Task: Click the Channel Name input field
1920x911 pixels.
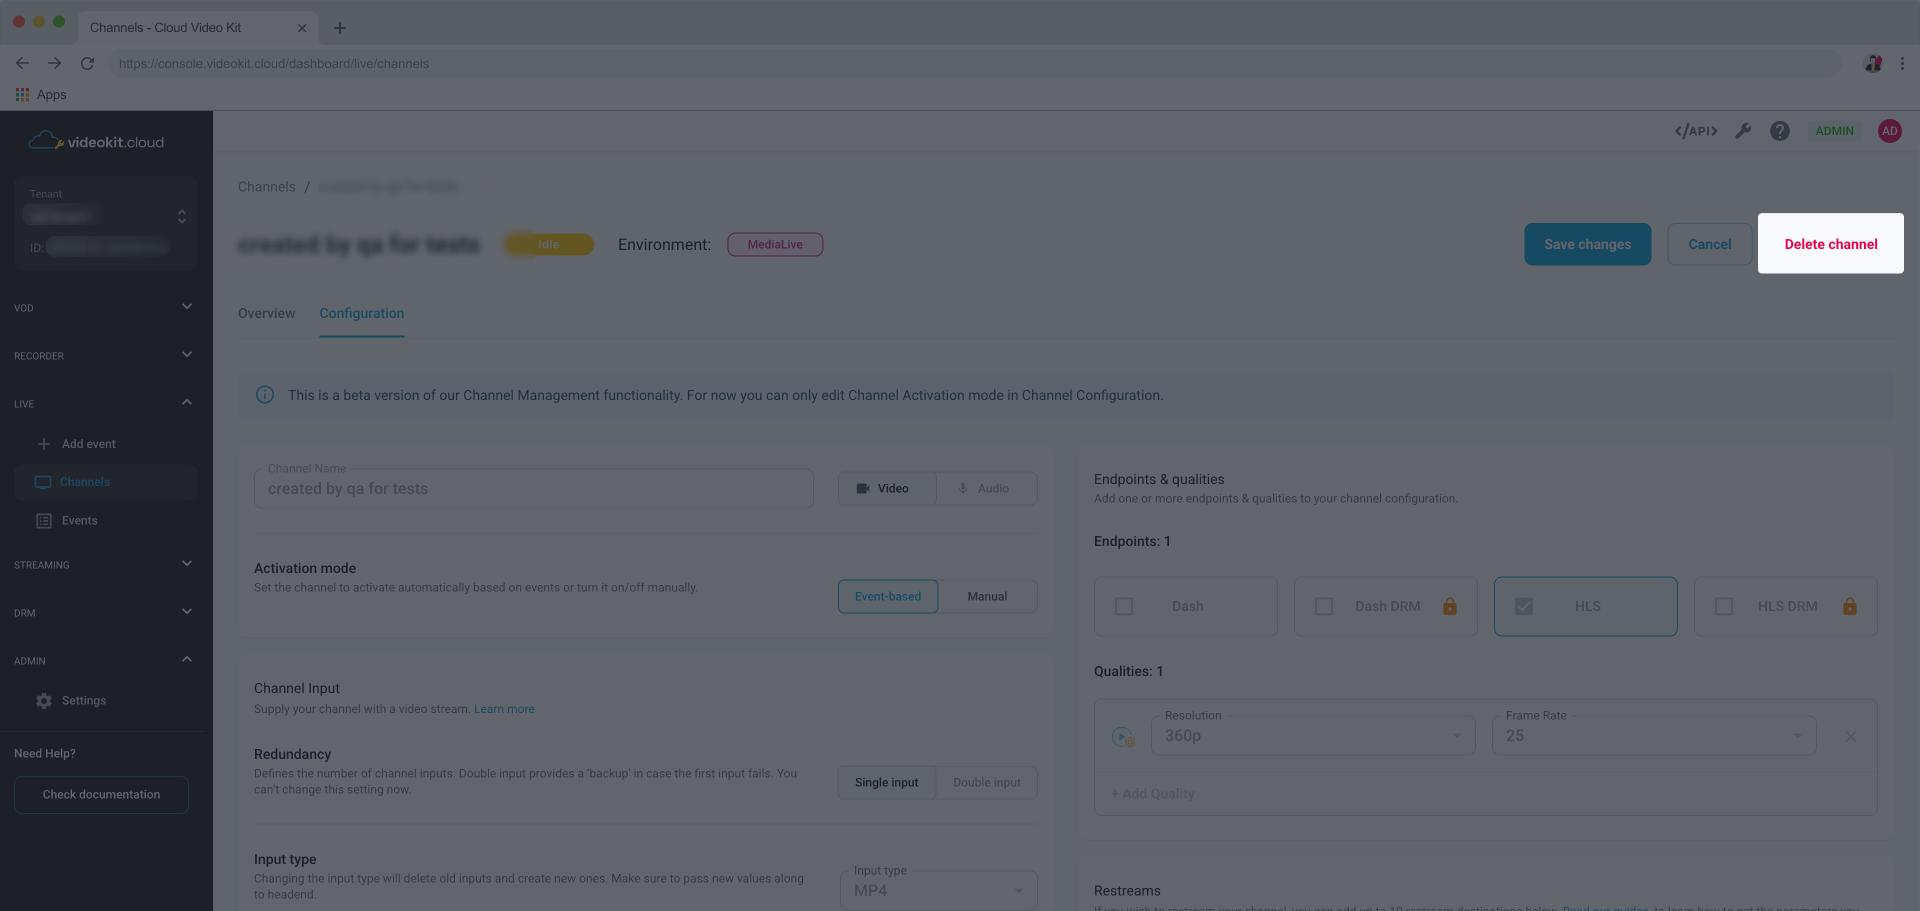Action: pyautogui.click(x=533, y=489)
